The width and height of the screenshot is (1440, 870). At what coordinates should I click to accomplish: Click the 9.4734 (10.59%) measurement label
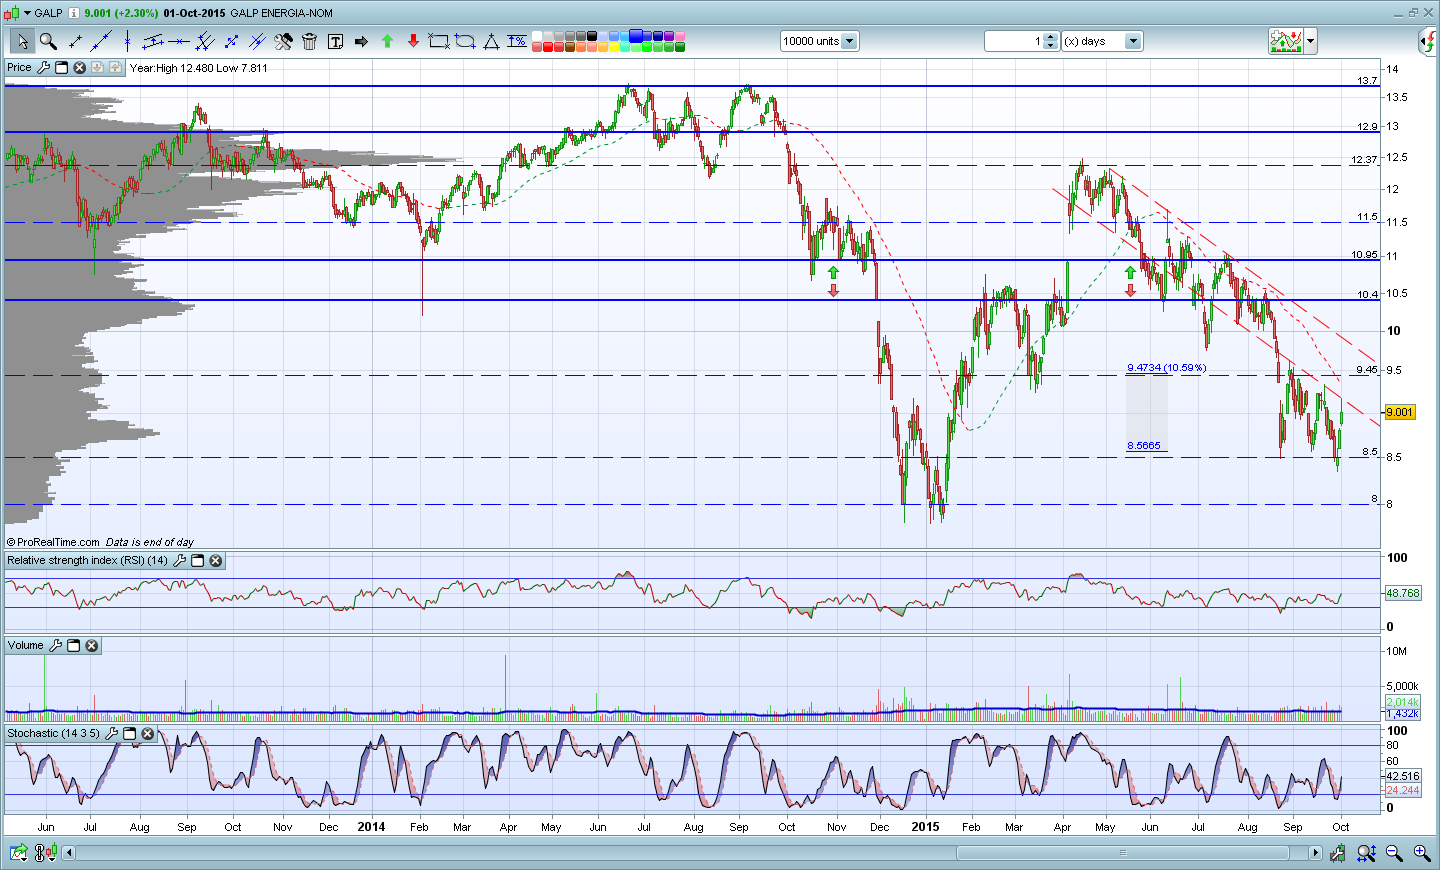coord(1166,368)
